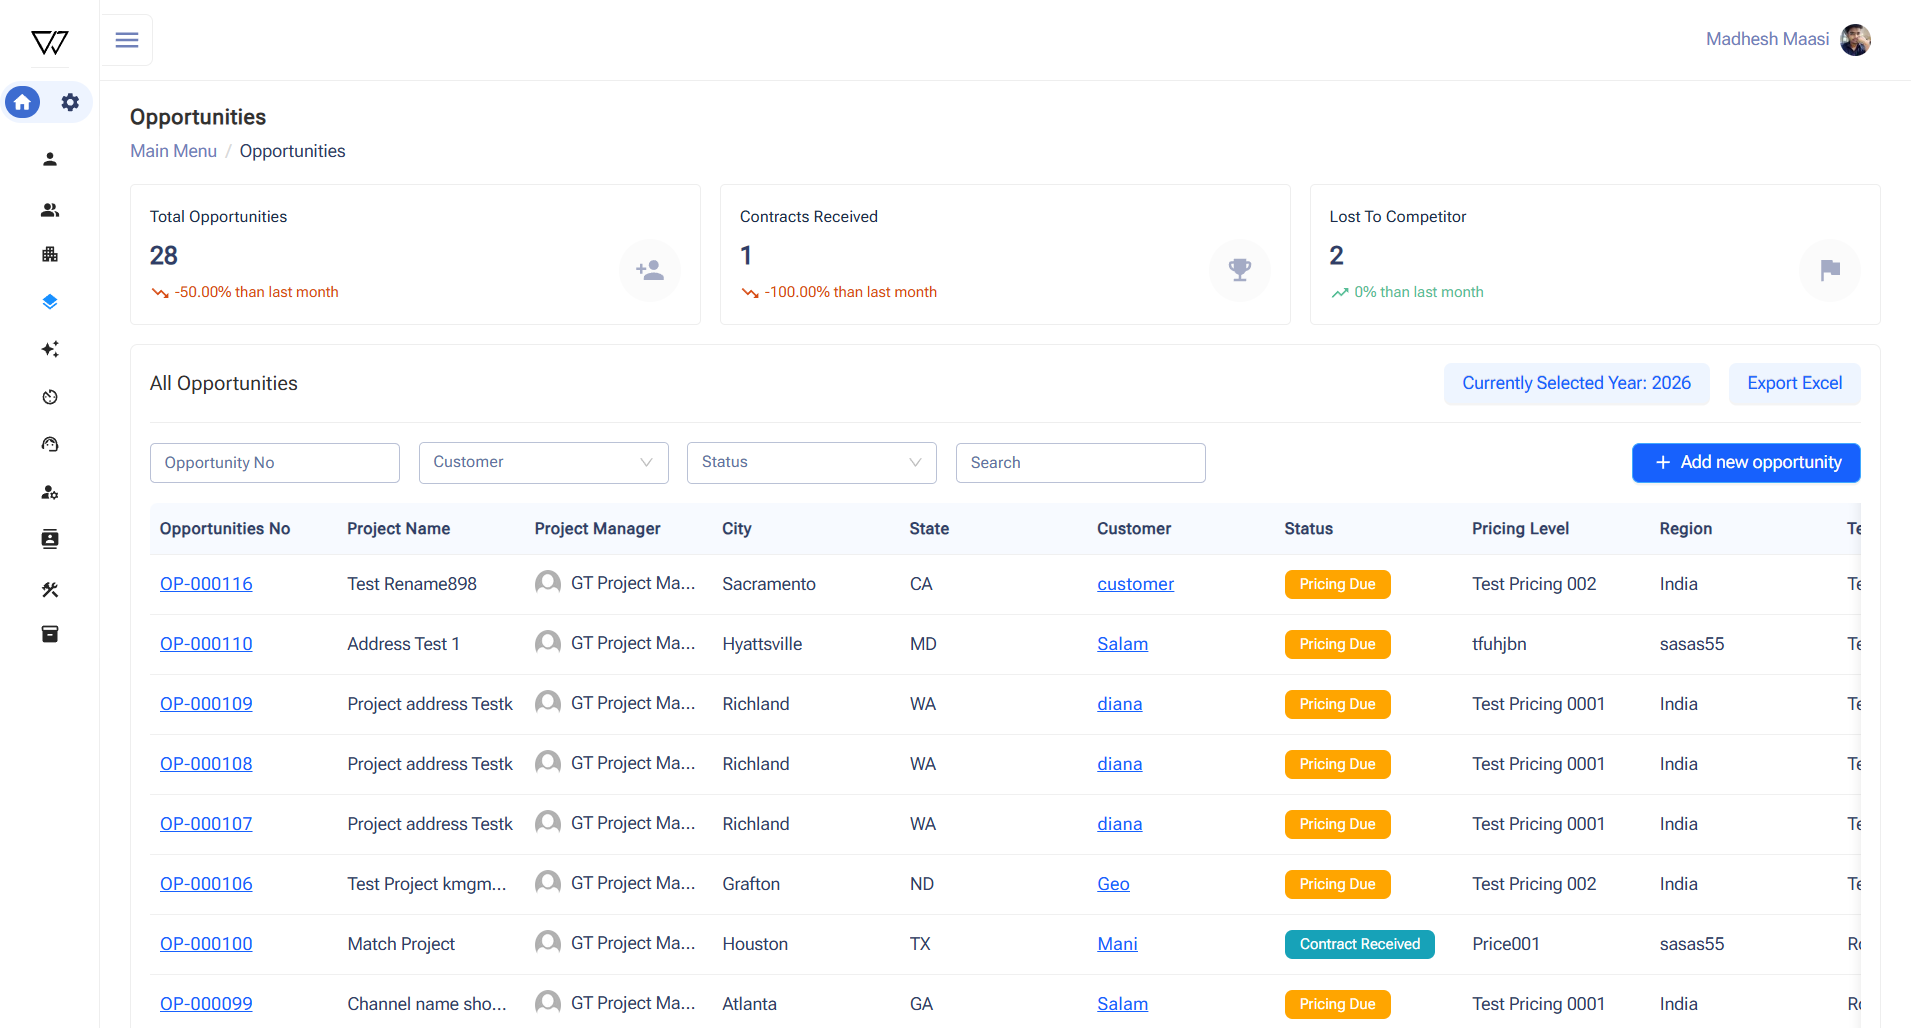
Task: Open the Currently Selected Year 2026 selector
Action: pos(1576,383)
